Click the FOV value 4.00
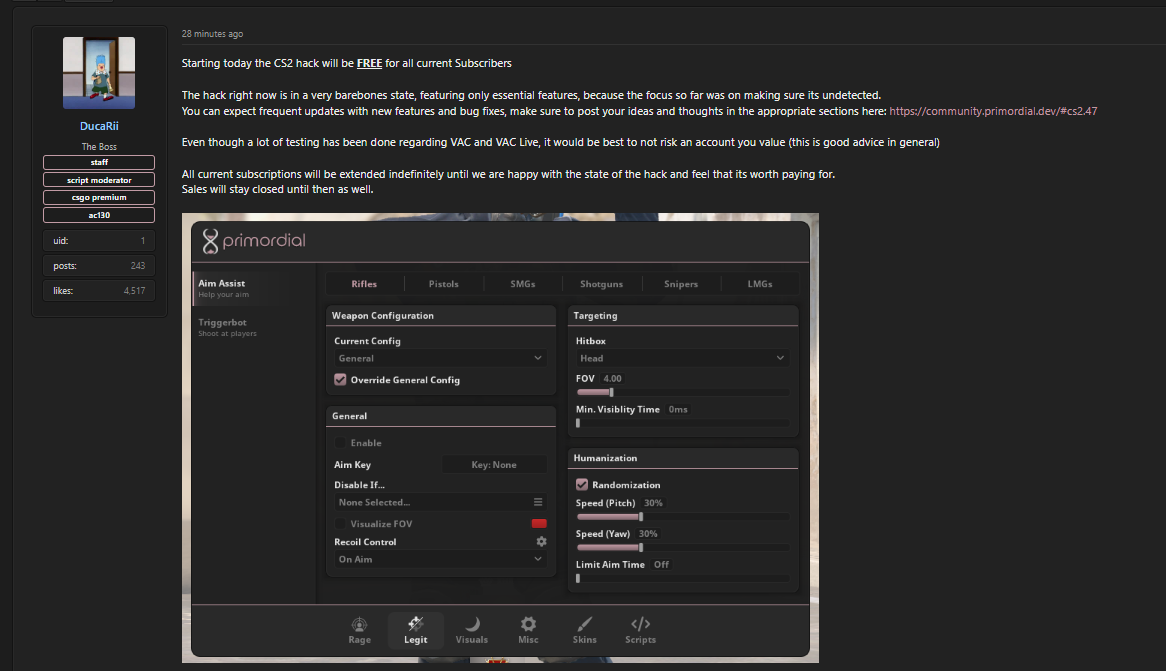Screen dimensions: 1166x671 point(612,379)
